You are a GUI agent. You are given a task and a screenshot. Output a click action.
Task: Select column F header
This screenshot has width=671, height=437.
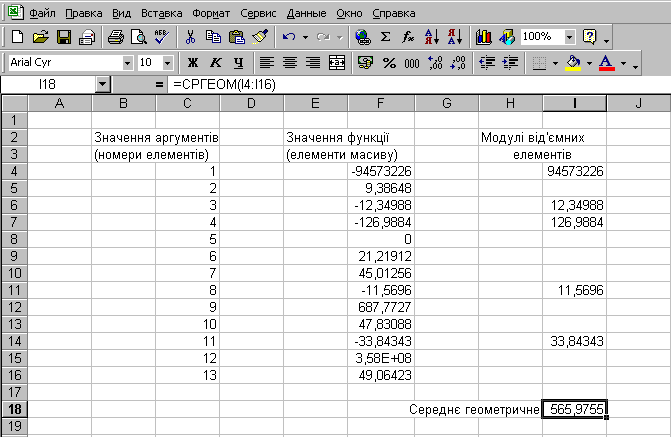[x=380, y=103]
